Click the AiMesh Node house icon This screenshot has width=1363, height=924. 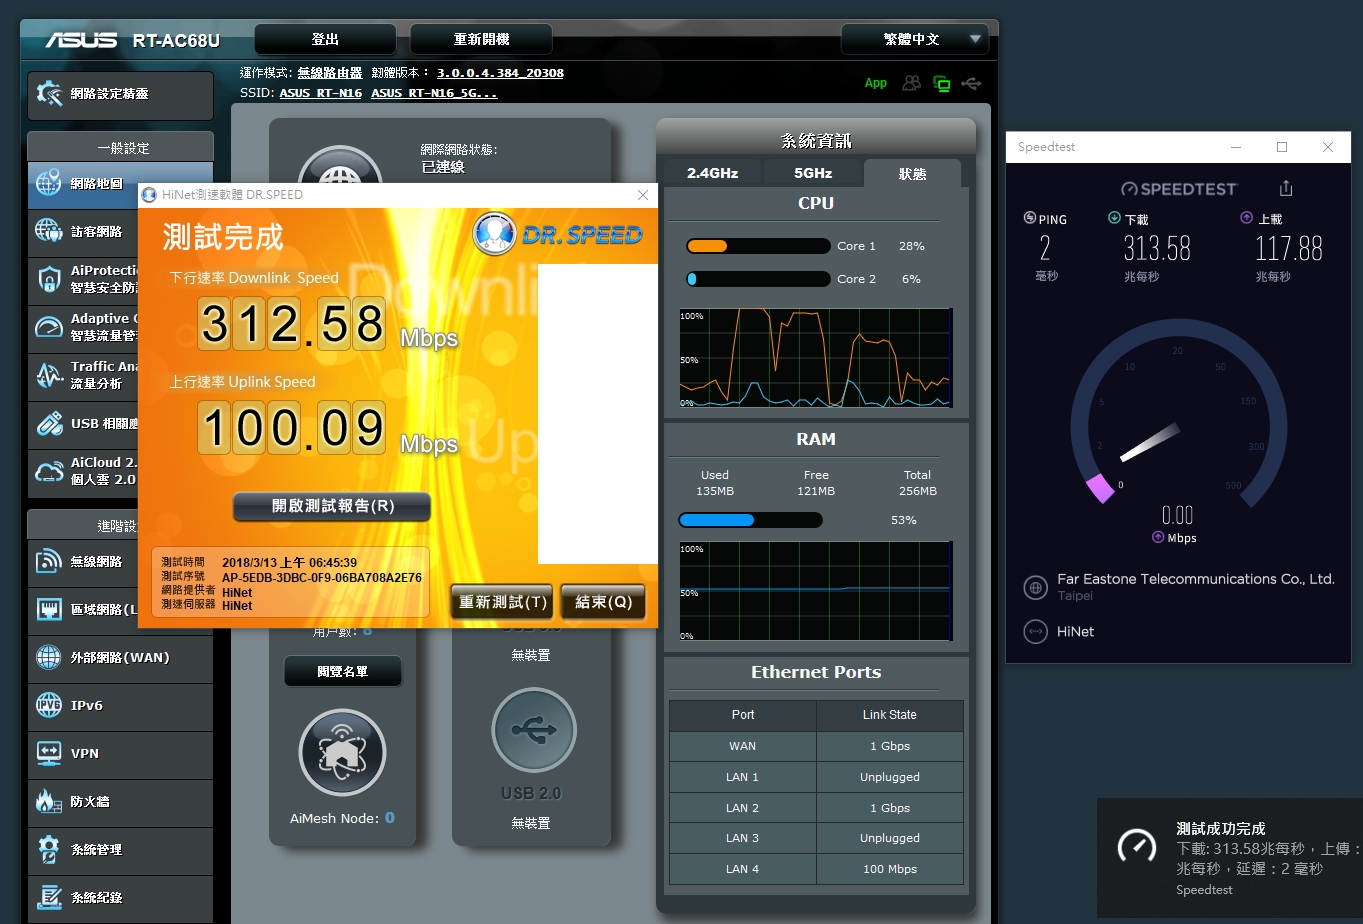click(342, 753)
